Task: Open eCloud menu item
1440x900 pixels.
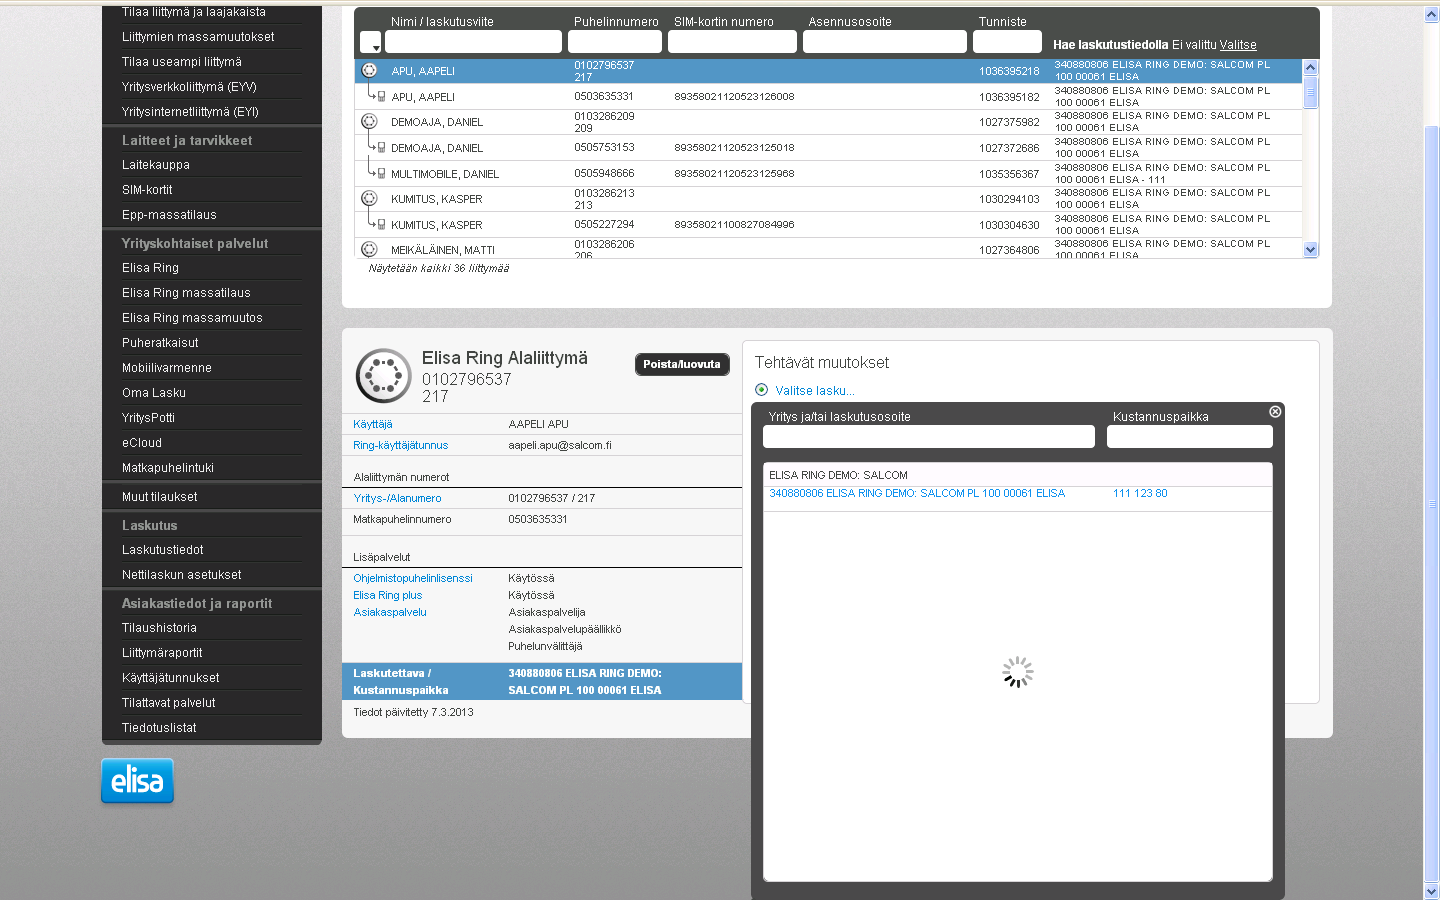Action: [x=142, y=443]
